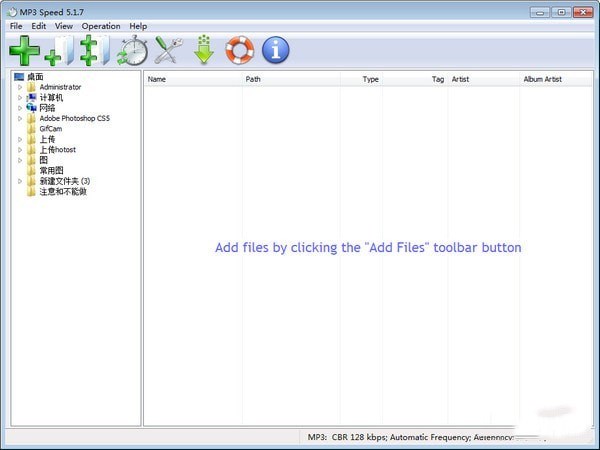
Task: Expand the Adobe Photoshop CS5 folder node
Action: tap(20, 119)
